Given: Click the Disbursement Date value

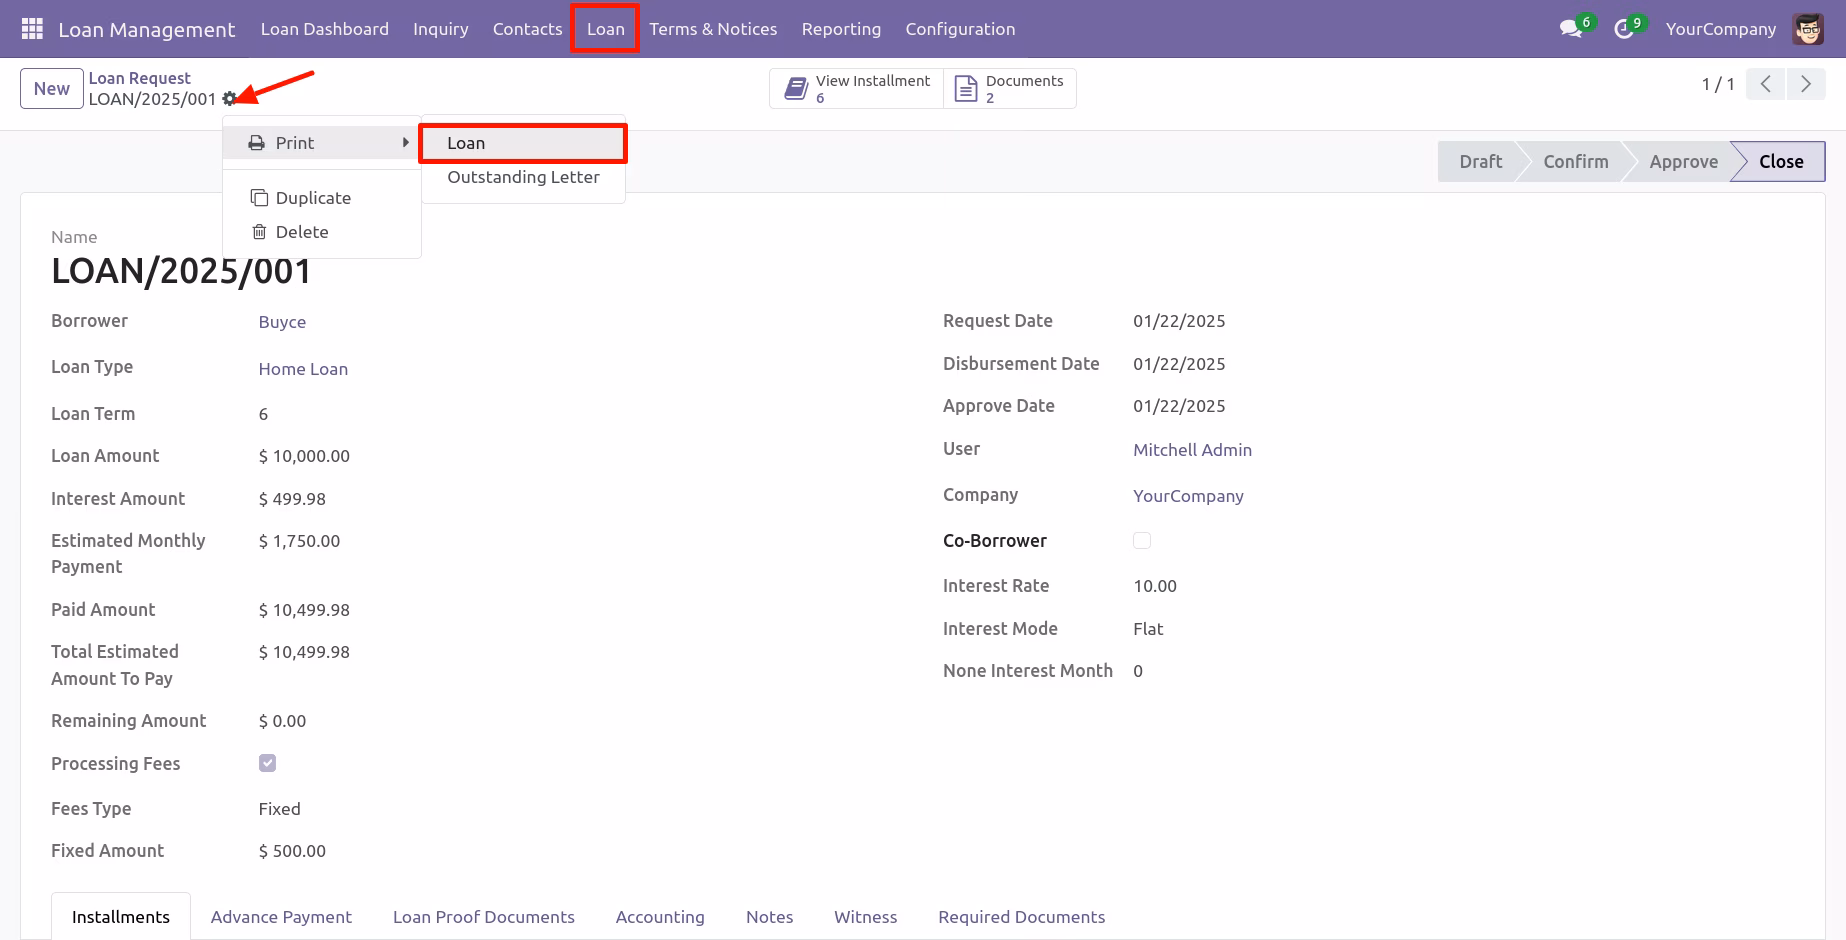Looking at the screenshot, I should point(1179,364).
